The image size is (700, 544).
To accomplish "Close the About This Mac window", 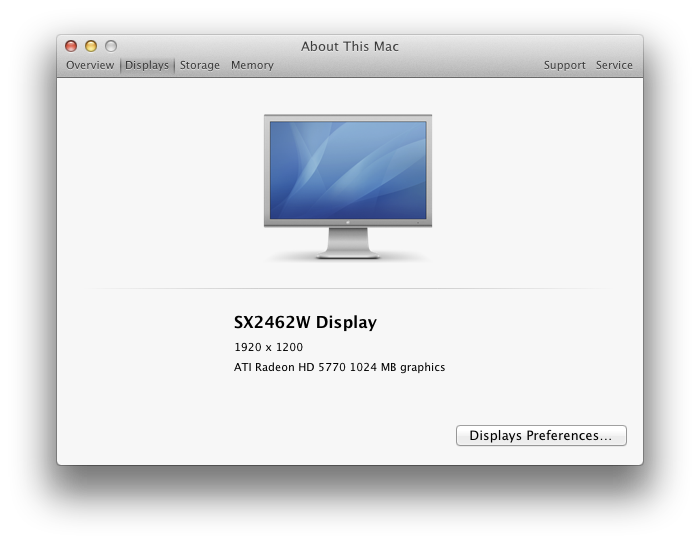I will point(71,46).
